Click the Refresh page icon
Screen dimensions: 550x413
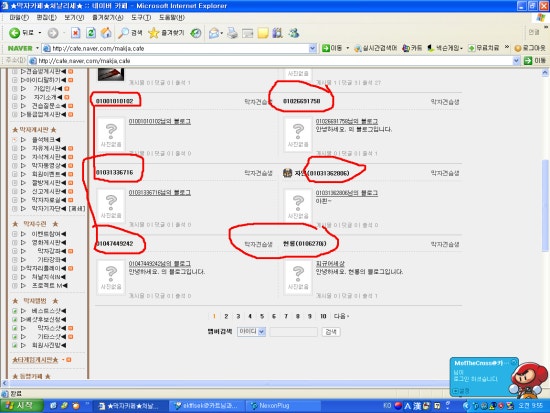pos(91,33)
